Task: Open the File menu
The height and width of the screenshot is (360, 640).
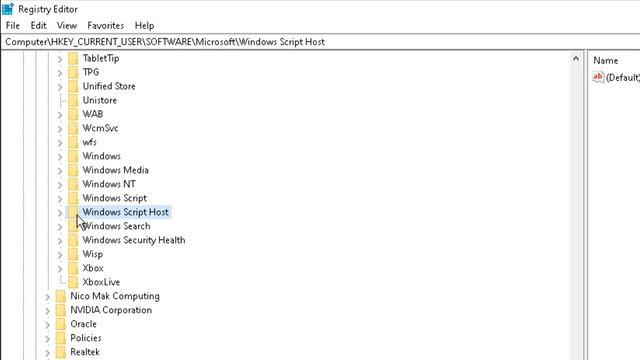Action: (x=13, y=25)
